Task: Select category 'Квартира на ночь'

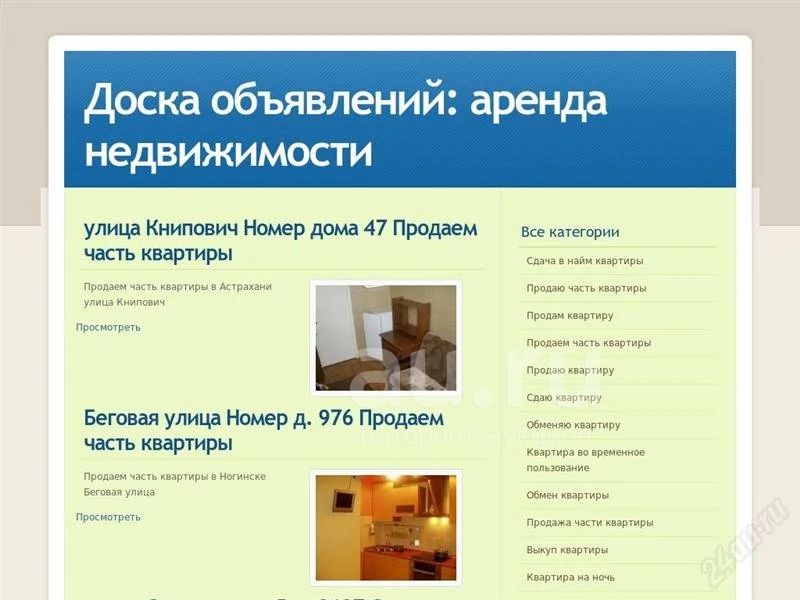Action: (x=571, y=578)
